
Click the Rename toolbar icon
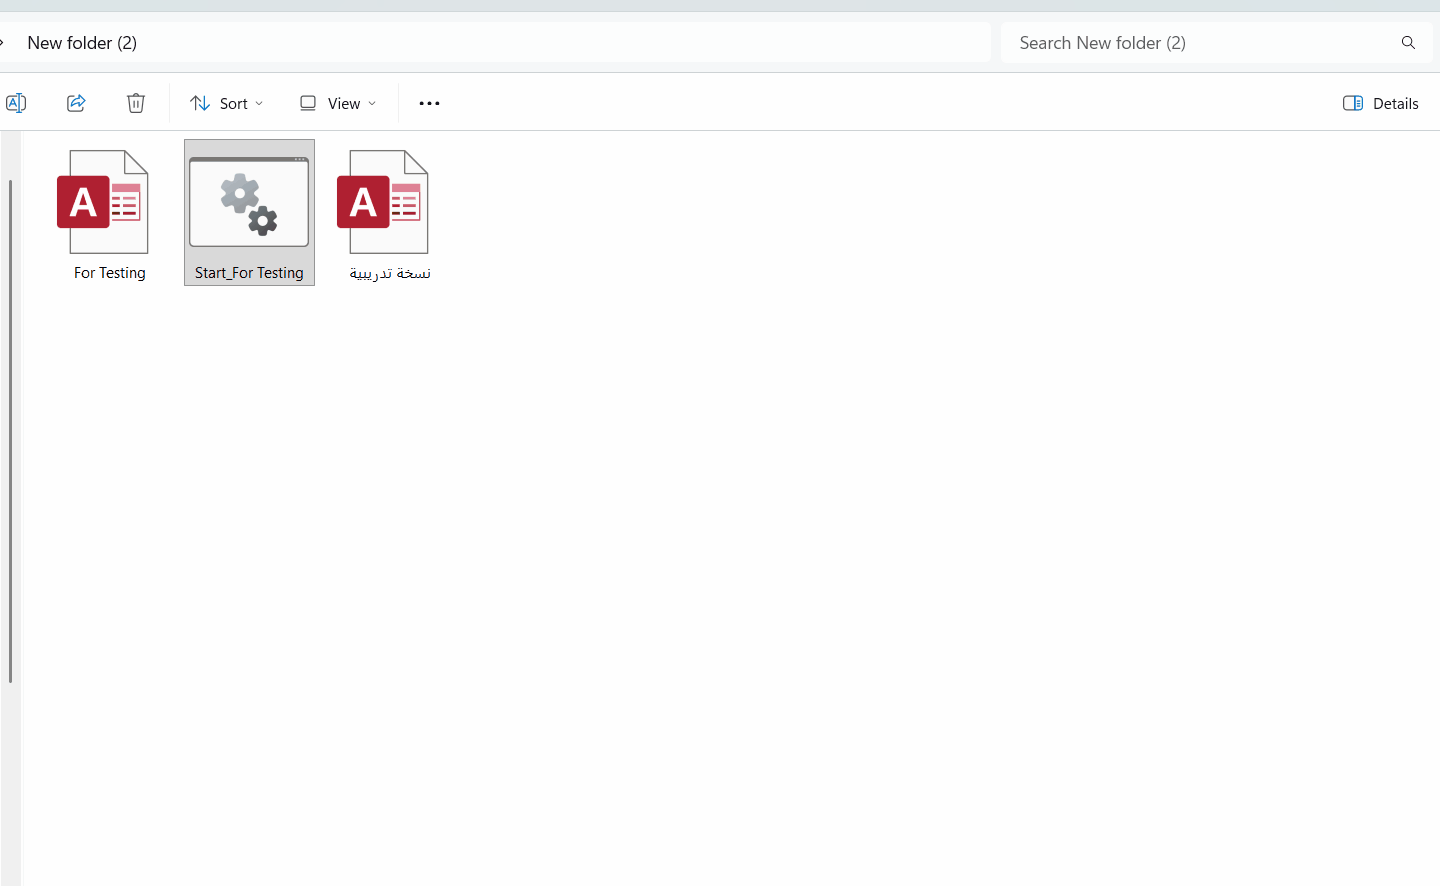tap(16, 103)
